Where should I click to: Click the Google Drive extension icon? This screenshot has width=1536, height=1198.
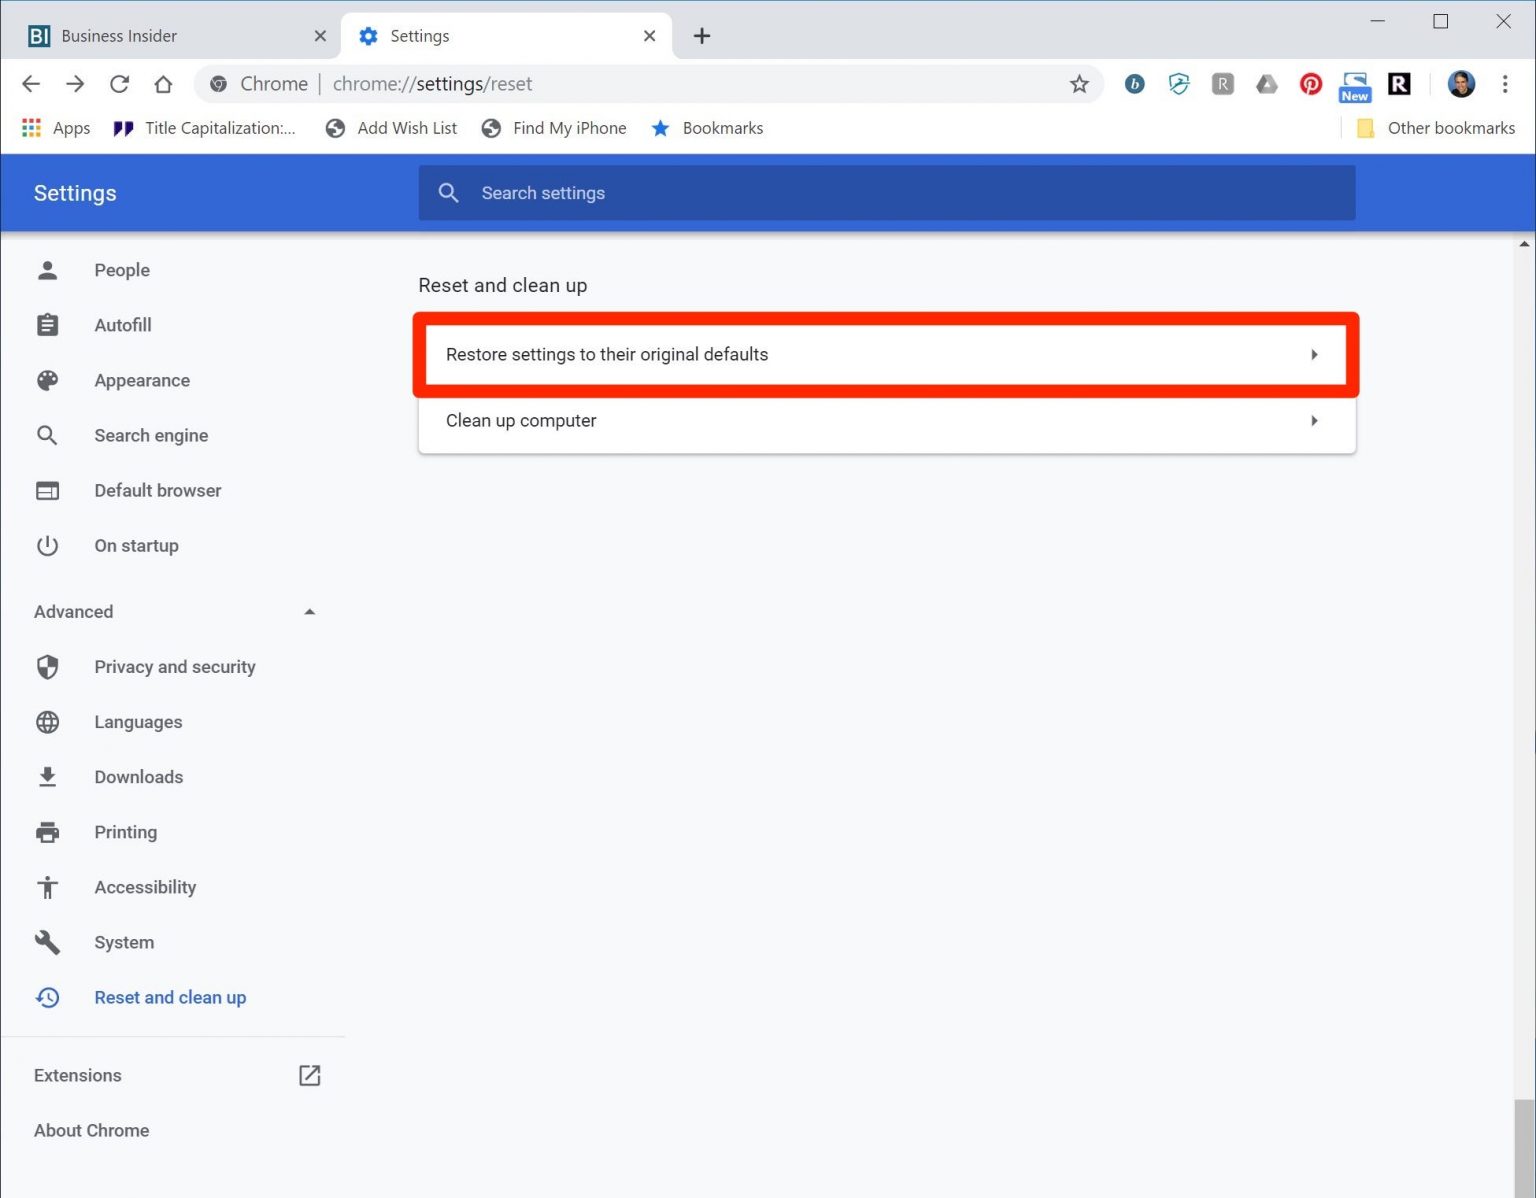[x=1266, y=84]
